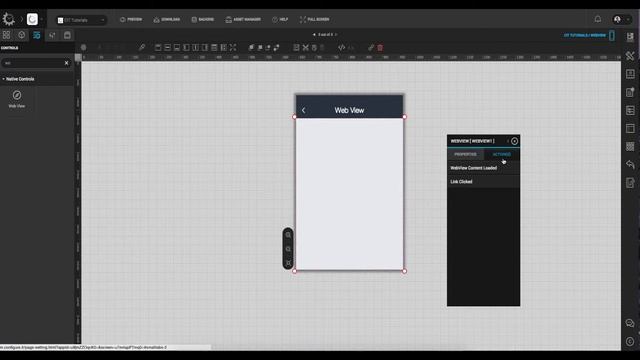Select the fourth left panel tab icon
Image resolution: width=640 pixels, height=360 pixels.
click(52, 35)
